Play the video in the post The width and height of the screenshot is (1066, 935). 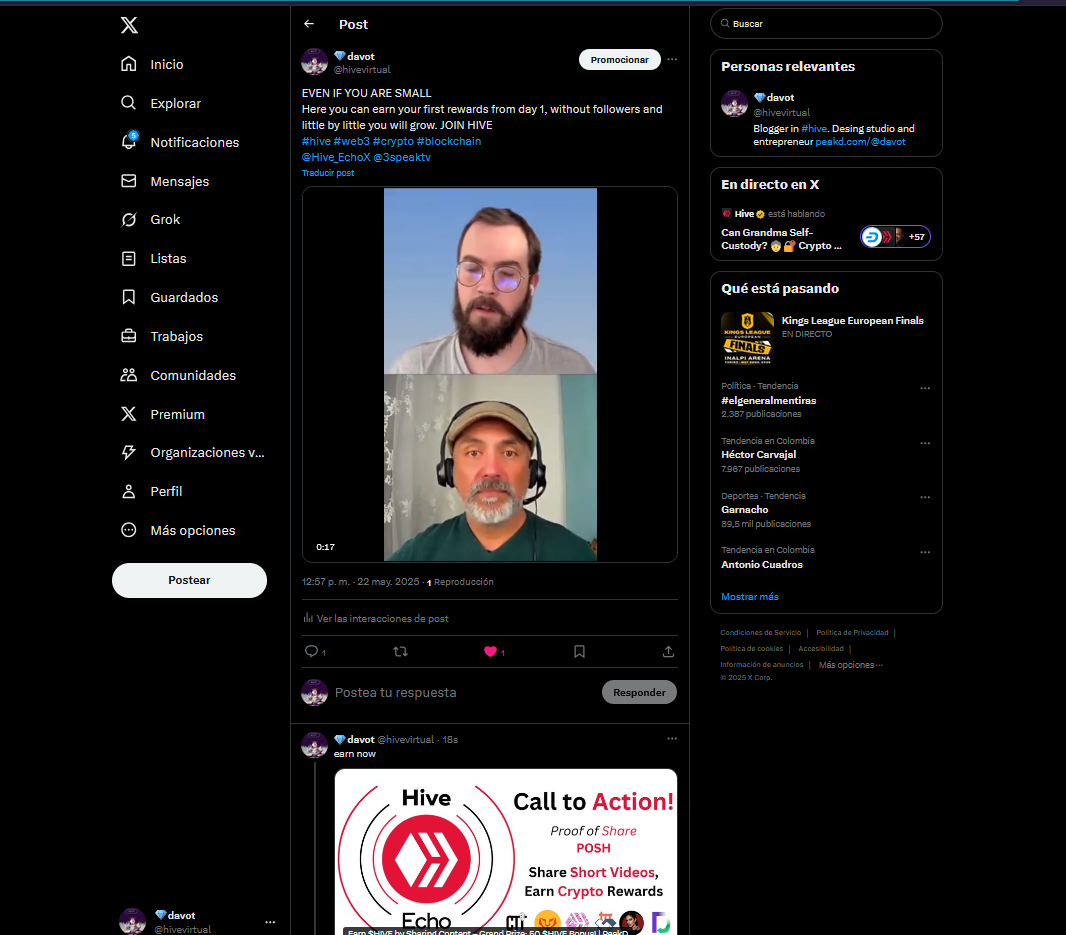[490, 375]
